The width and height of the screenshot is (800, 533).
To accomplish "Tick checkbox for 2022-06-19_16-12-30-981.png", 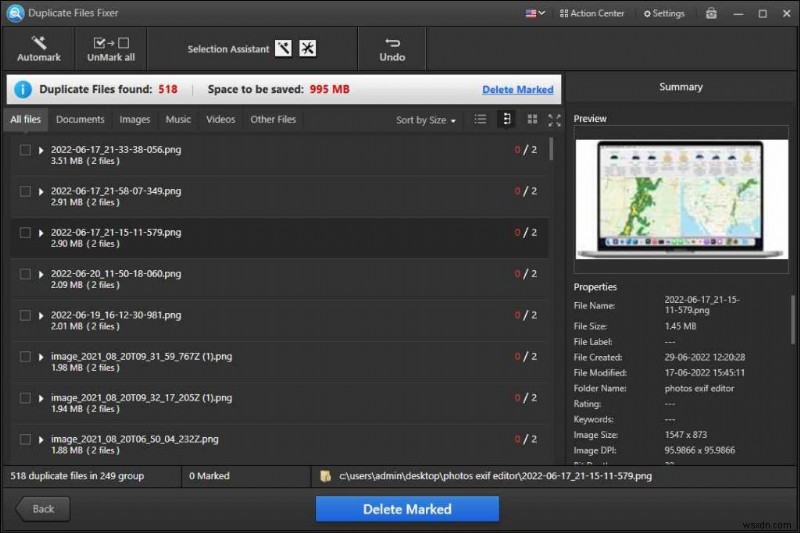I will (x=25, y=315).
